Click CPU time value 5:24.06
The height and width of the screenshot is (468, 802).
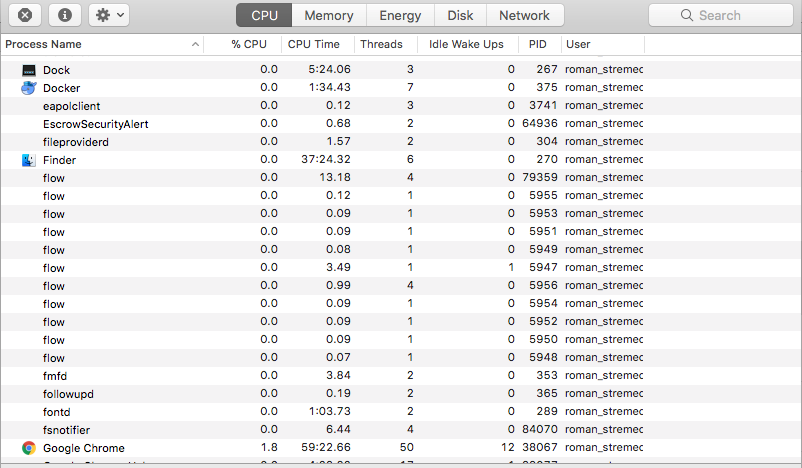coord(329,69)
